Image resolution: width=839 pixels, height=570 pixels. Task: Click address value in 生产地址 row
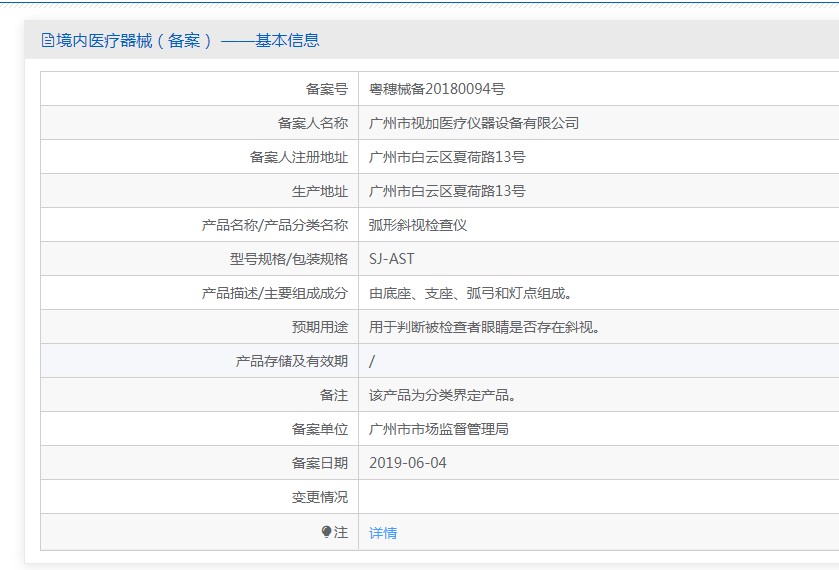[x=447, y=191]
